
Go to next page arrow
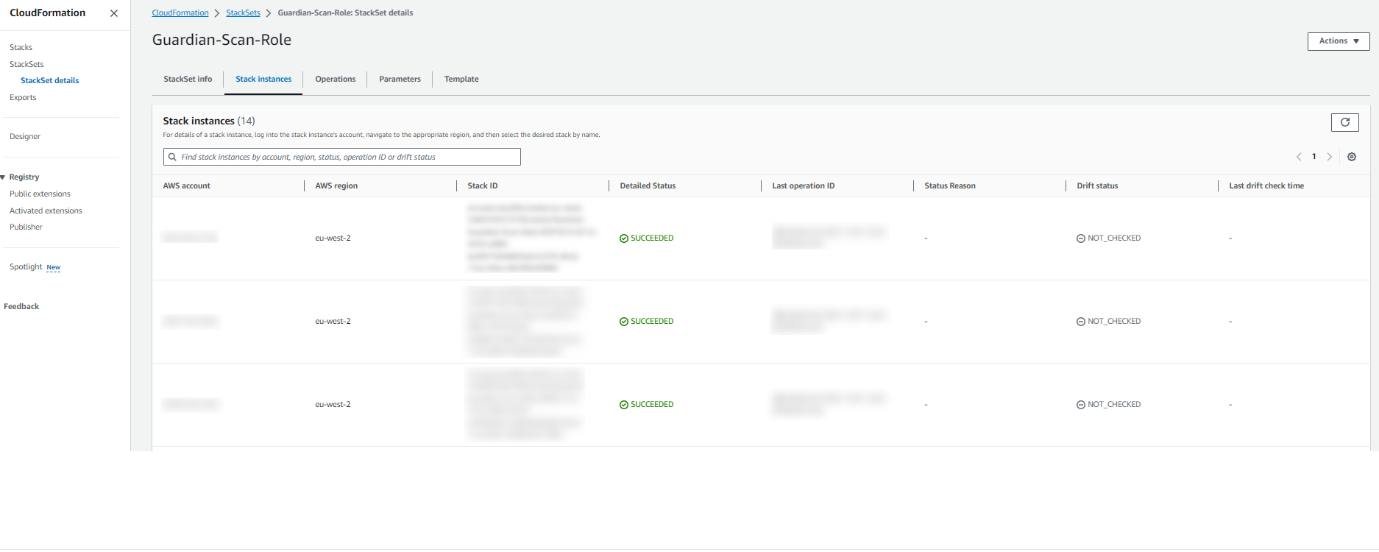coord(1329,157)
